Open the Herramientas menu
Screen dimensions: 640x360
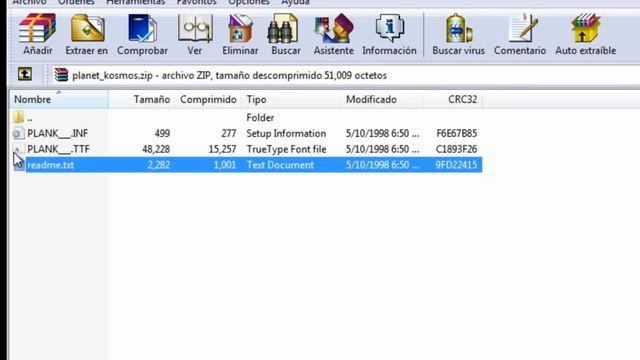136,2
